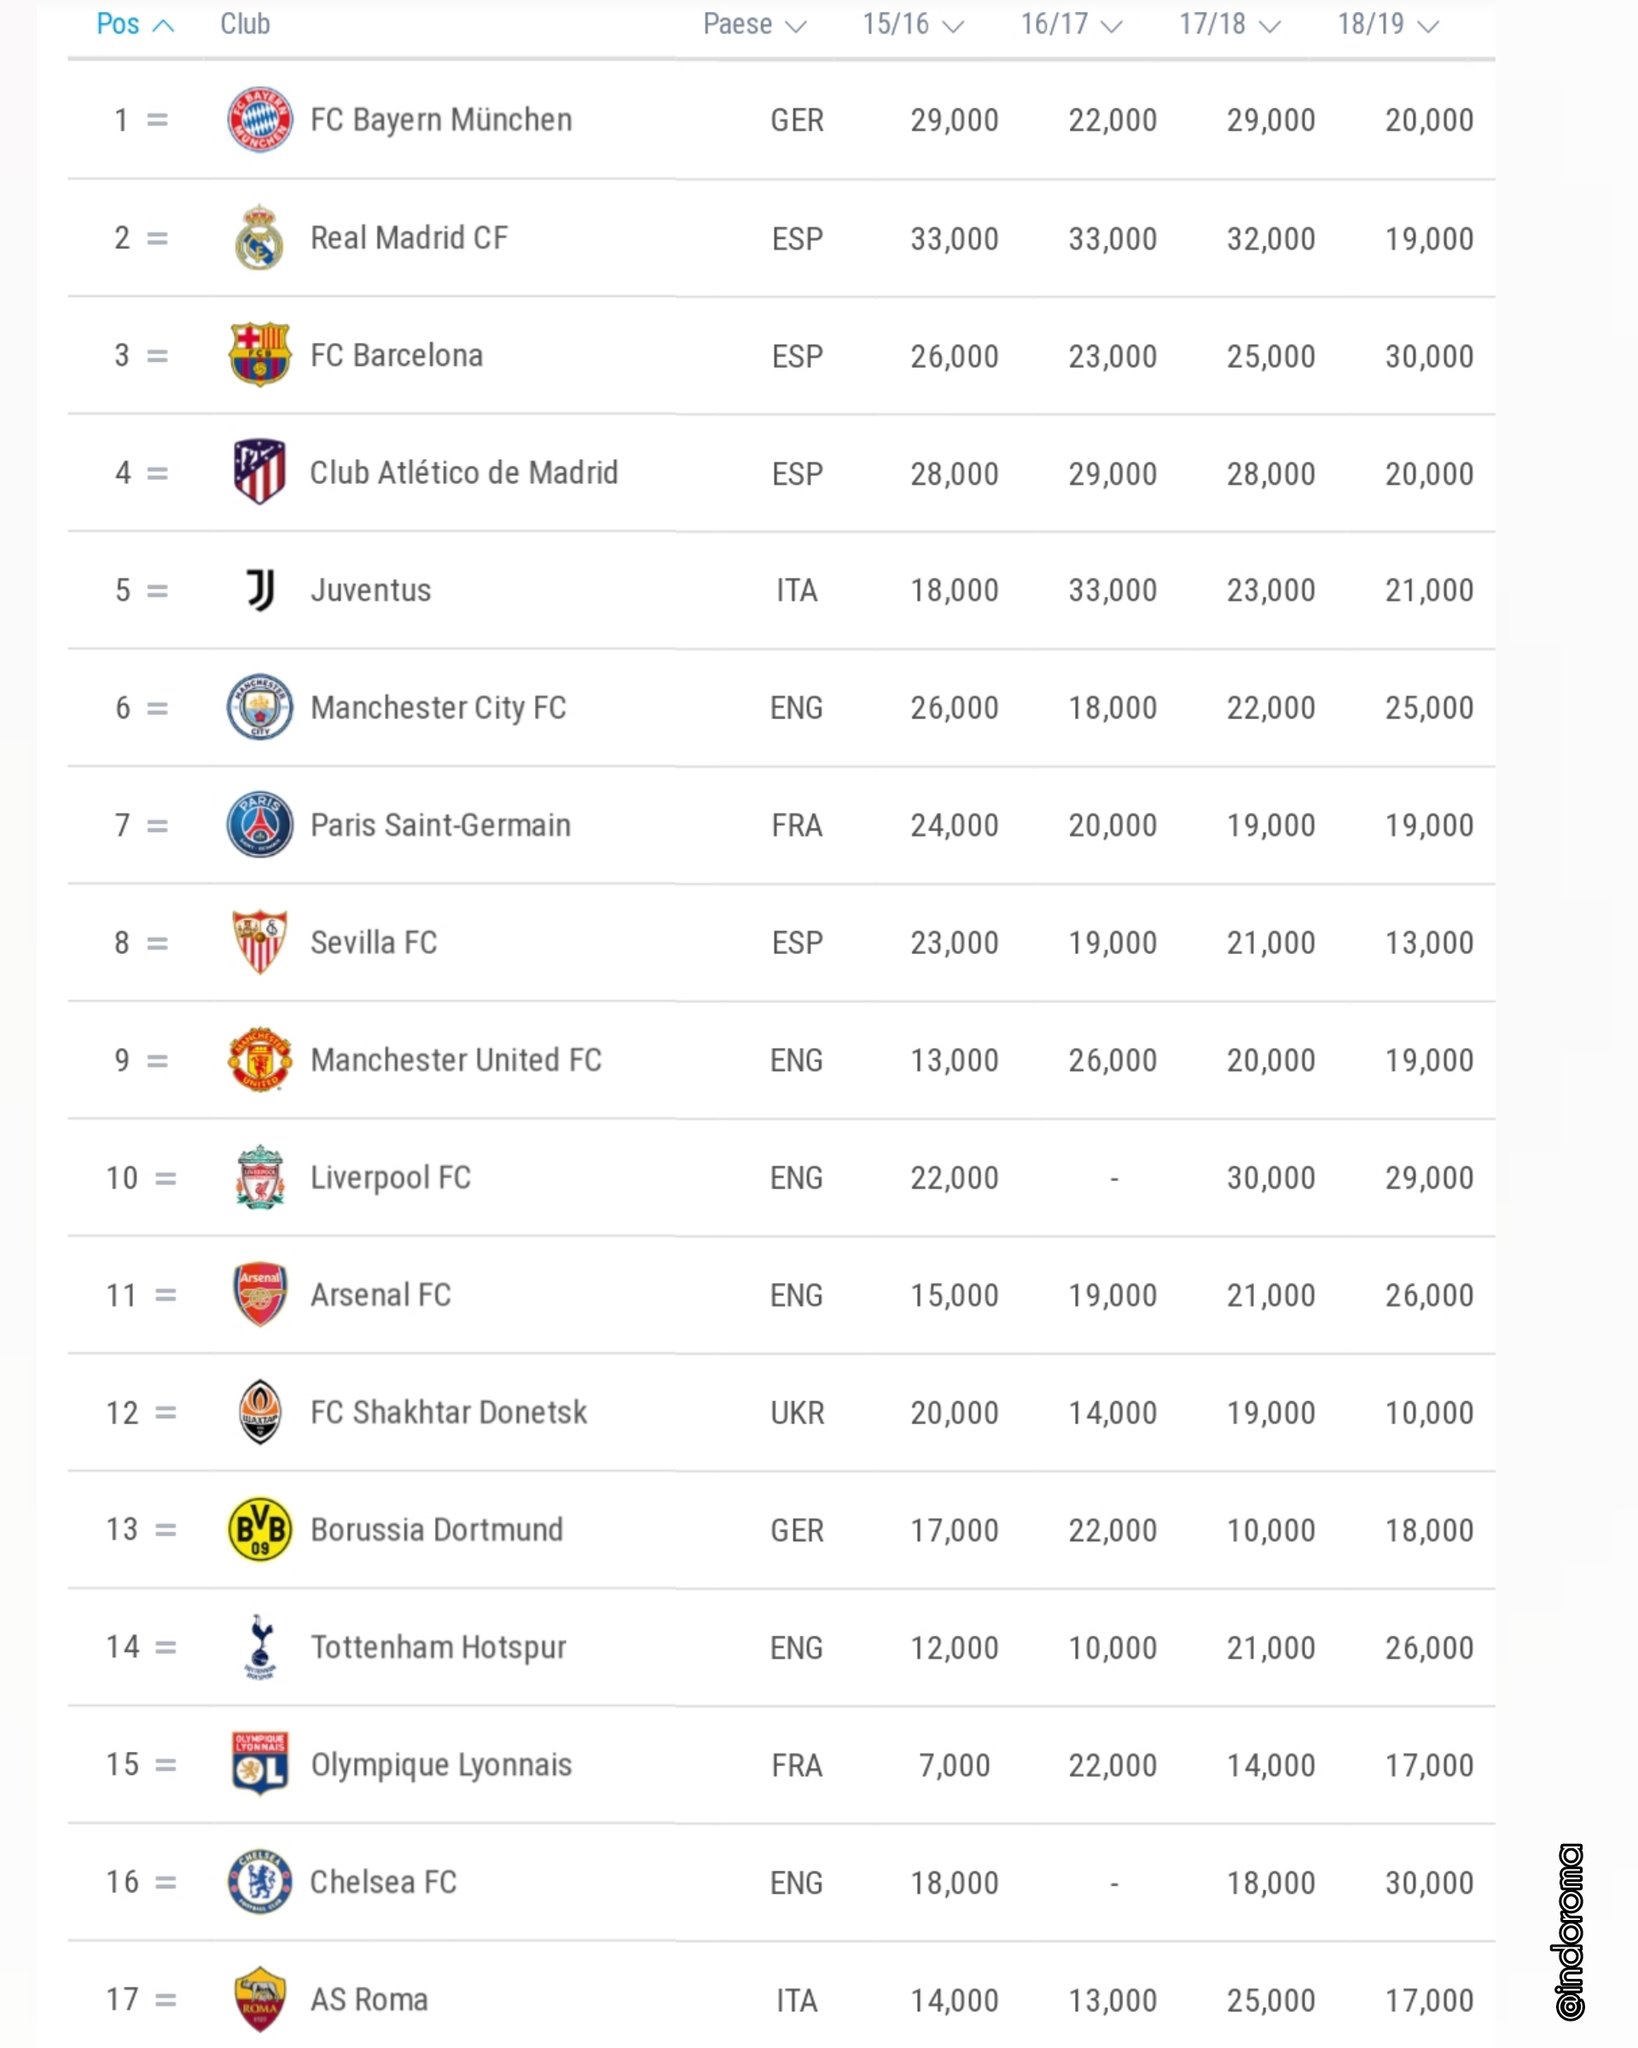
Task: Click the Paris Saint-Germain crest
Action: 260,825
